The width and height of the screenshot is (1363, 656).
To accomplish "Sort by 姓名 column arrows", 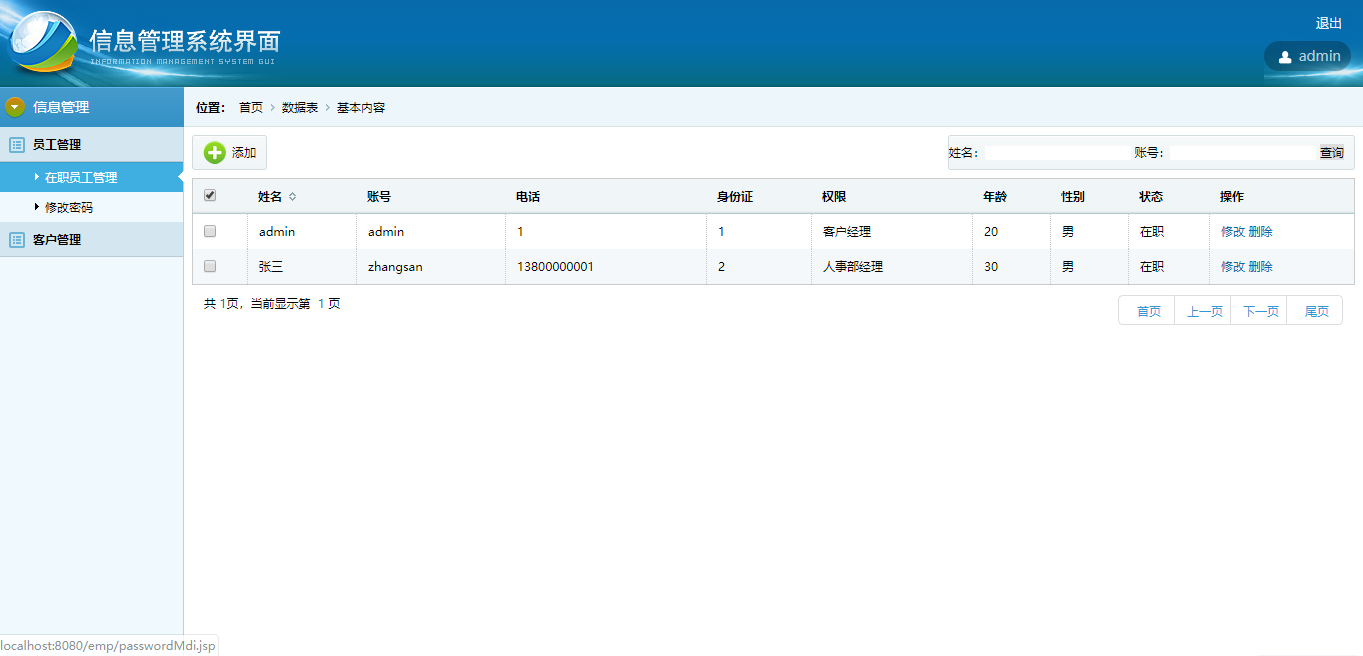I will click(x=292, y=197).
